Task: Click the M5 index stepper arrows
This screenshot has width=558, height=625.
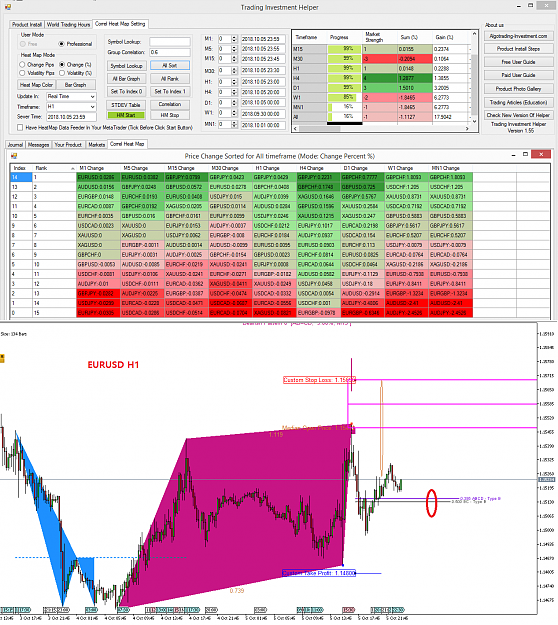Action: pos(234,49)
